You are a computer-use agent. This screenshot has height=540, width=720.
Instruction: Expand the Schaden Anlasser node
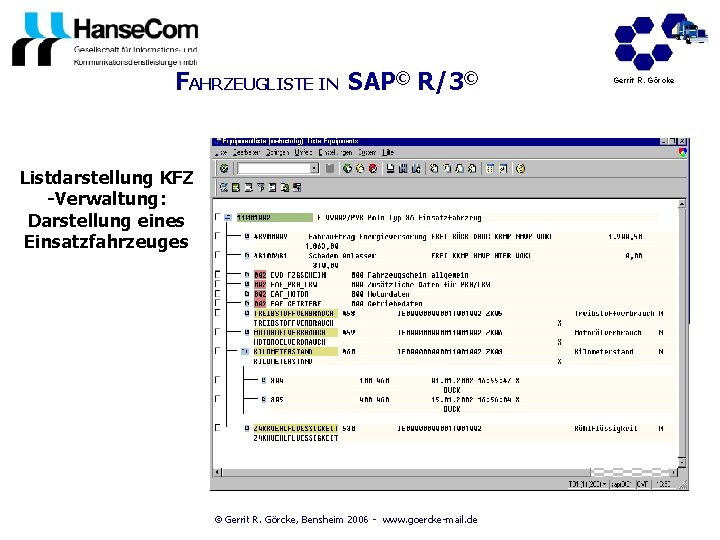click(247, 255)
